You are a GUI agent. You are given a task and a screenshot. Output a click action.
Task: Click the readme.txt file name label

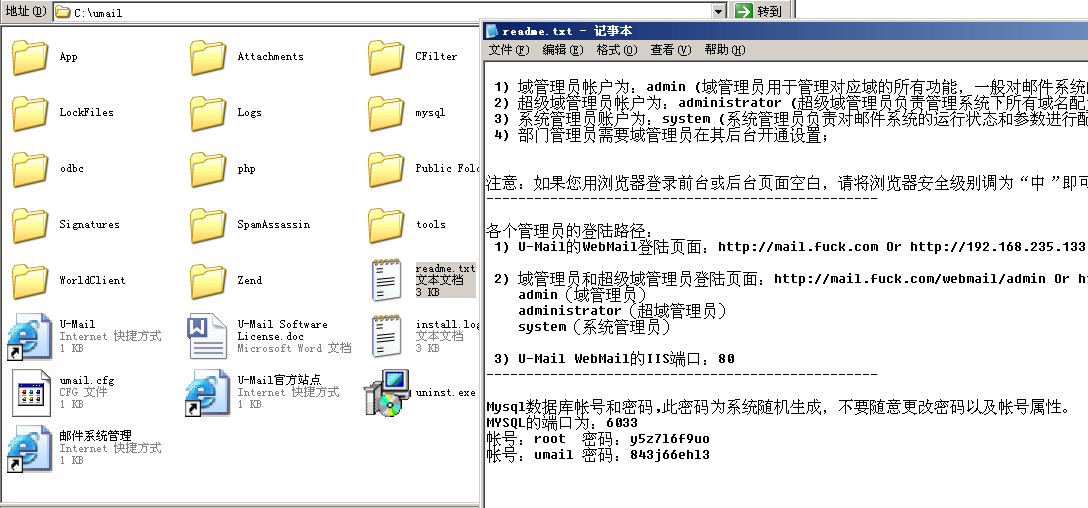(x=445, y=269)
